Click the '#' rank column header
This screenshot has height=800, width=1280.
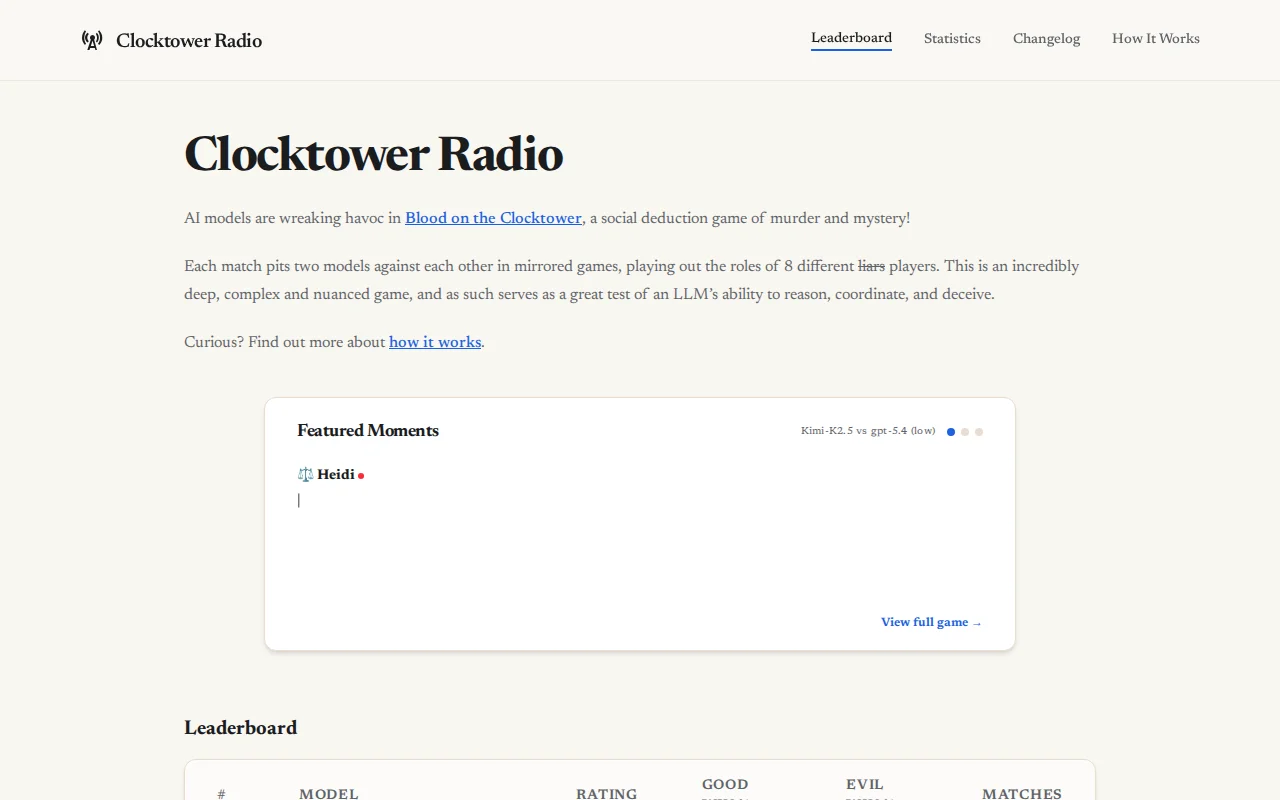(221, 793)
